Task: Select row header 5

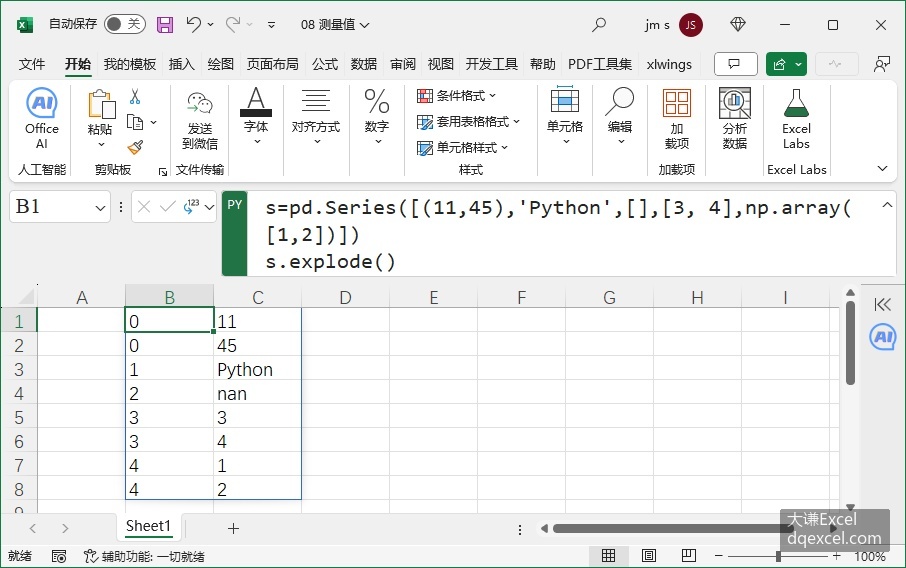Action: click(x=18, y=418)
